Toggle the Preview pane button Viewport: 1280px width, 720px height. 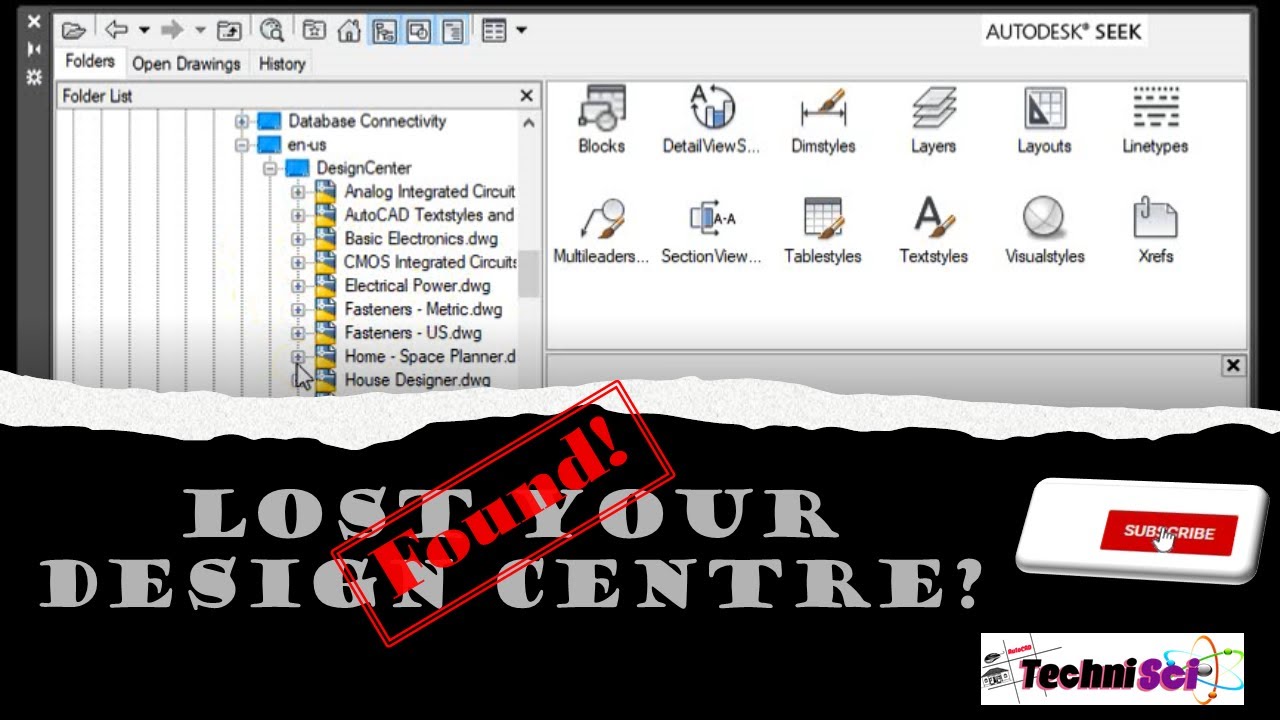click(419, 30)
